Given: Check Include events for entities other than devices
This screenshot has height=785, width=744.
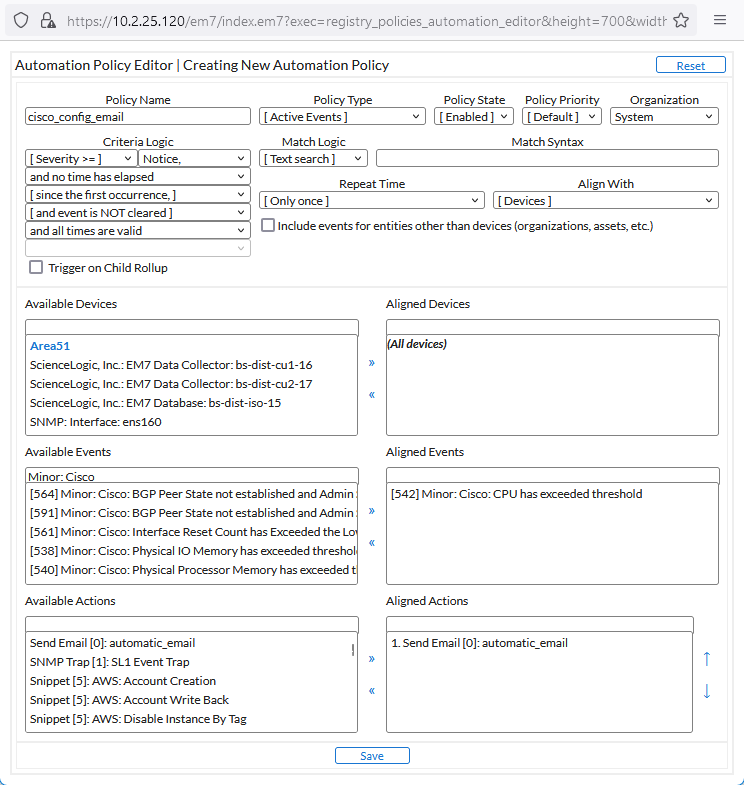Looking at the screenshot, I should click(x=268, y=225).
